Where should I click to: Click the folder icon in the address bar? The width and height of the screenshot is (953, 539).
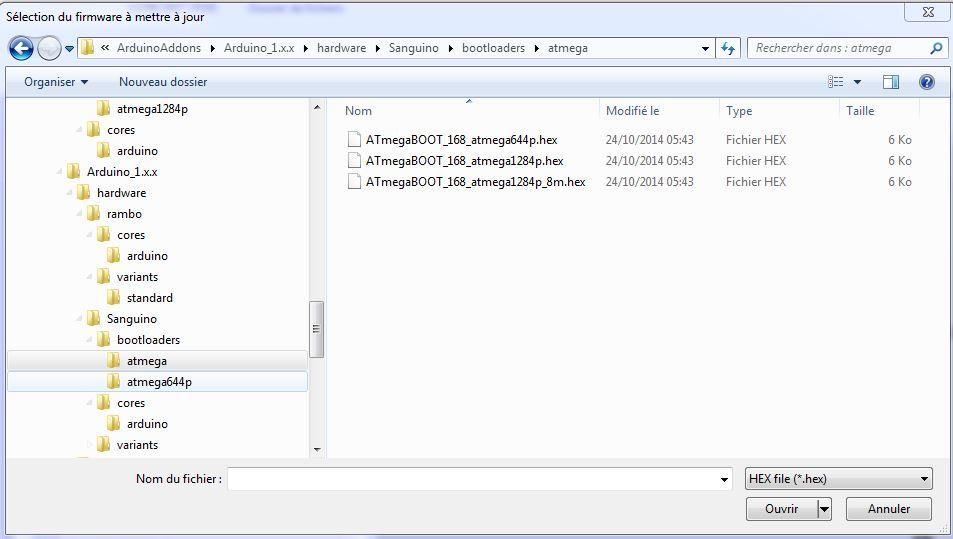click(x=88, y=48)
